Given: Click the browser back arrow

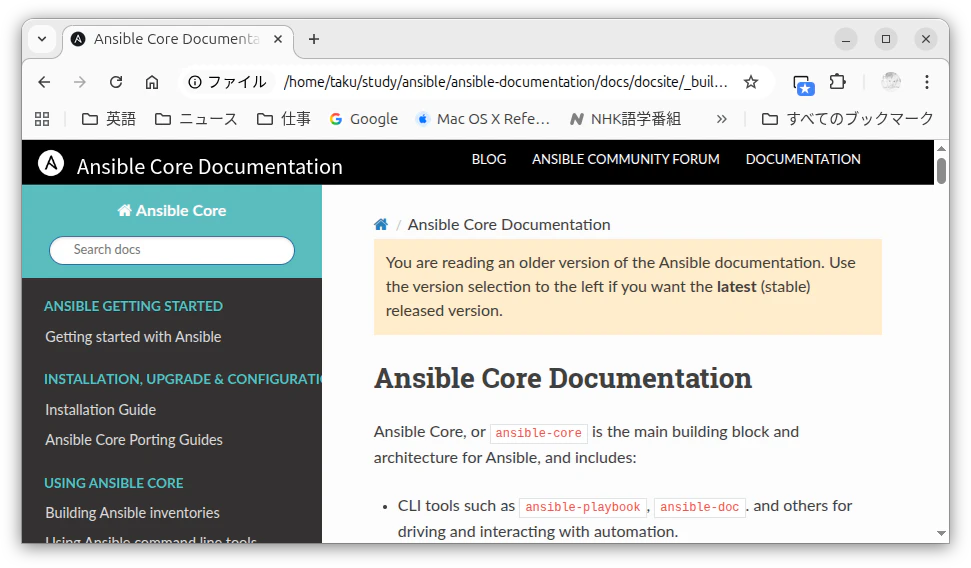Looking at the screenshot, I should (44, 82).
